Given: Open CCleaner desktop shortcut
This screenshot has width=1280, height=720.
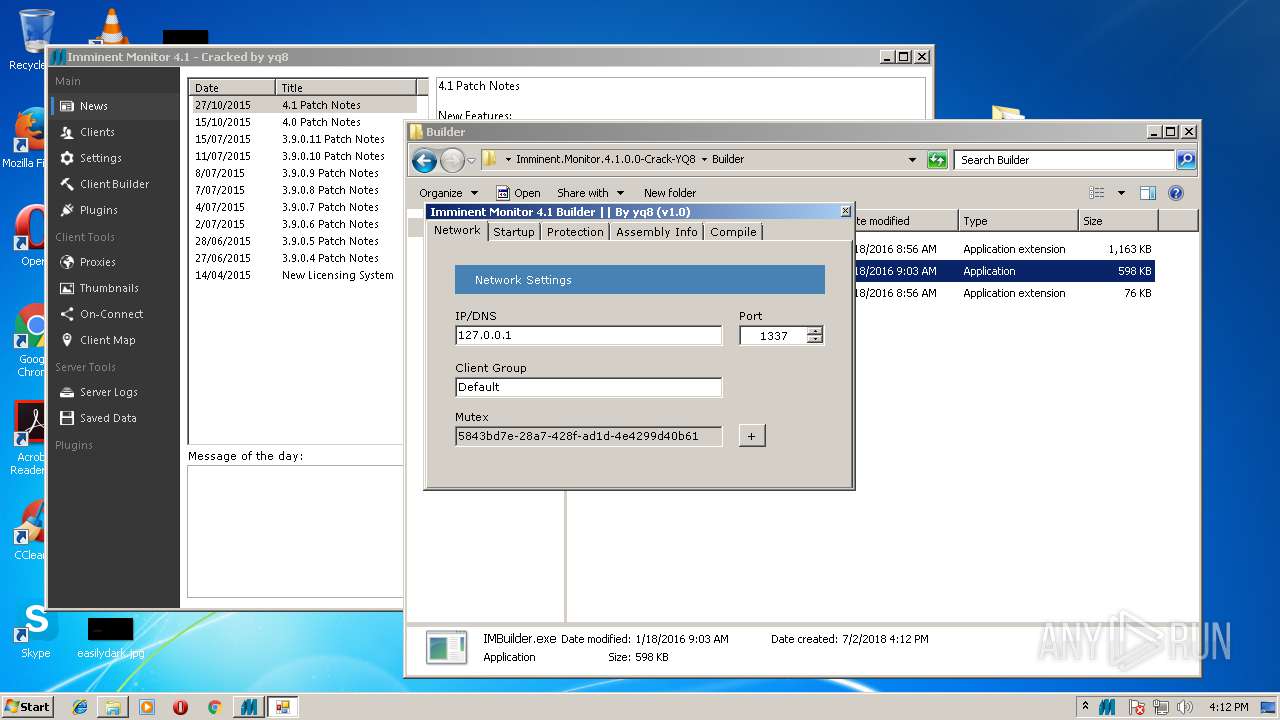Looking at the screenshot, I should click(30, 530).
